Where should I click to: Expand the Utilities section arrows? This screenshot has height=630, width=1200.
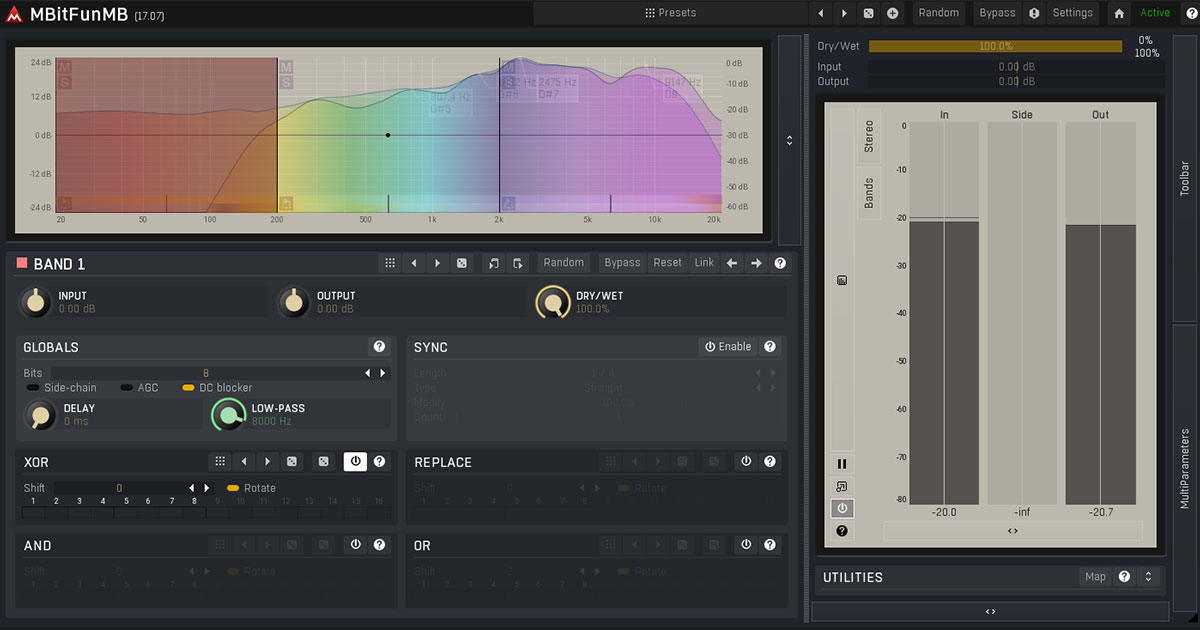[1149, 577]
